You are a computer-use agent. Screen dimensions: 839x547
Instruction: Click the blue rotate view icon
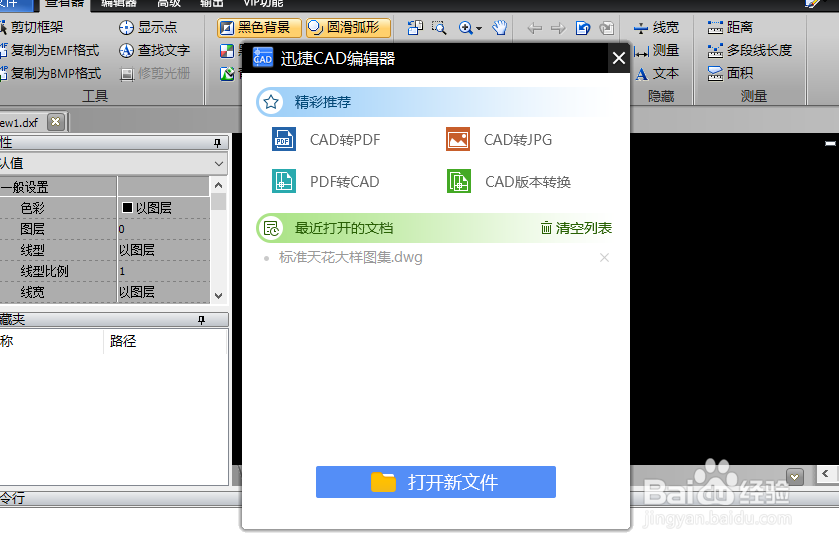[x=583, y=28]
